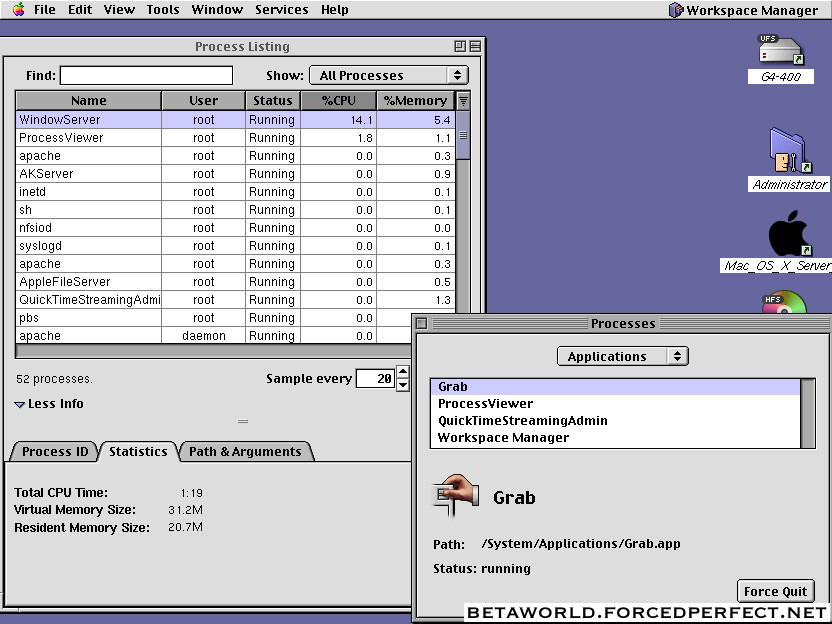
Task: Increase the sample interval with up arrow
Action: [x=403, y=372]
